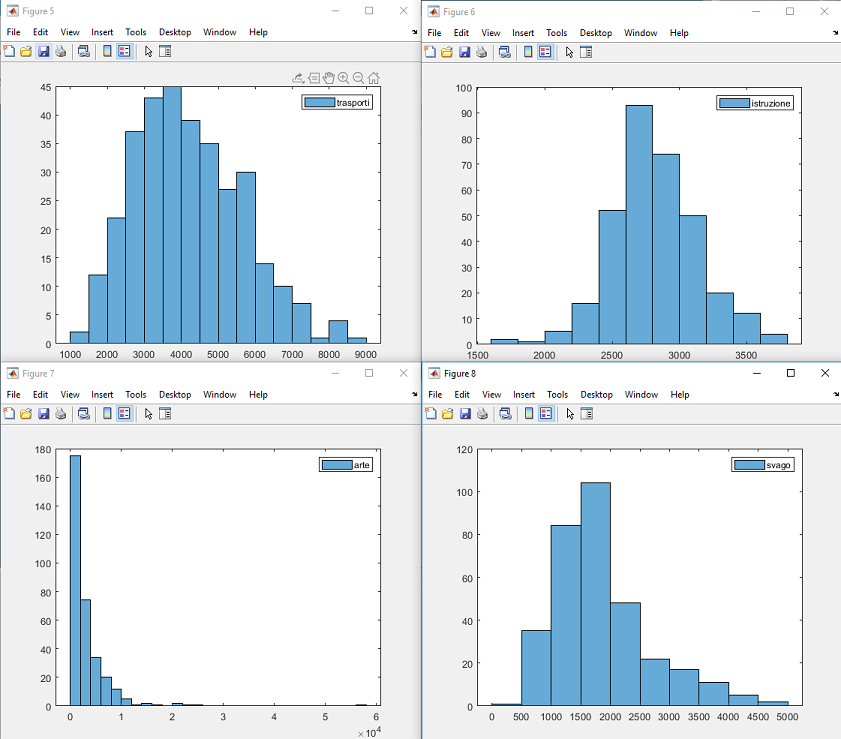The width and height of the screenshot is (841, 739).
Task: Select Zoom In tool above trasporti plot
Action: (343, 78)
